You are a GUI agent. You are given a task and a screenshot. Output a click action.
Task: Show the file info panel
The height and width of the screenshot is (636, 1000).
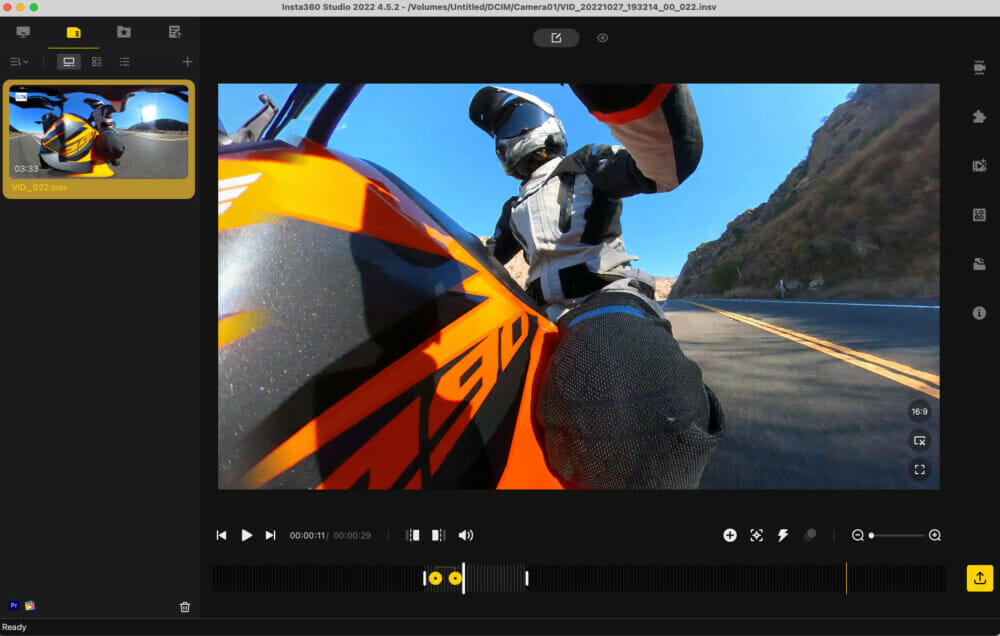[x=979, y=313]
